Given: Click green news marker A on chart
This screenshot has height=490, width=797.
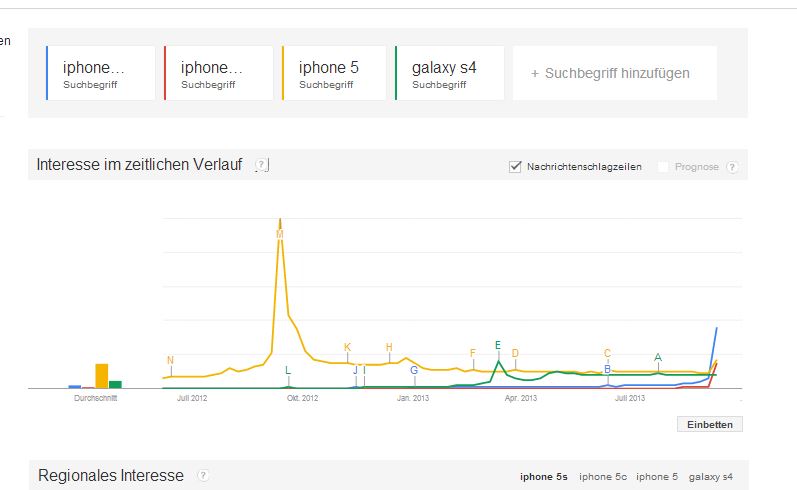Looking at the screenshot, I should coord(657,357).
